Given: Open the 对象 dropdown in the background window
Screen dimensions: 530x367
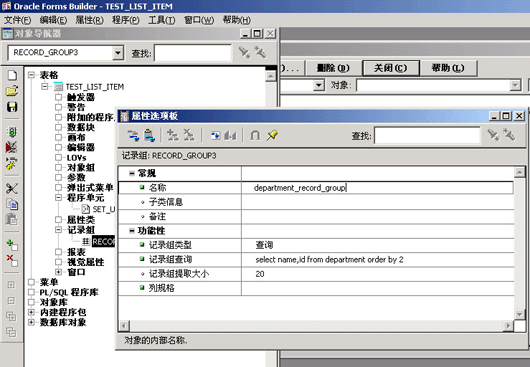Looking at the screenshot, I should click(x=515, y=85).
